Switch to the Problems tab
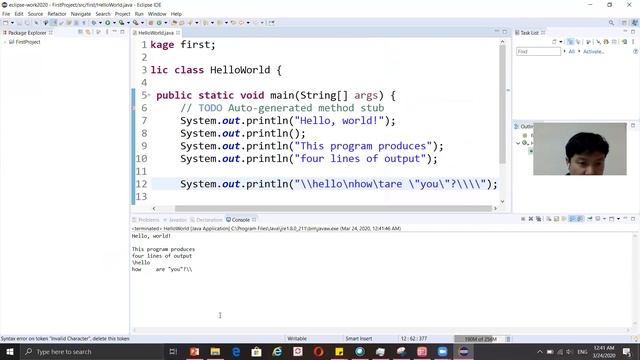Viewport: 640px width, 360px height. click(x=146, y=220)
